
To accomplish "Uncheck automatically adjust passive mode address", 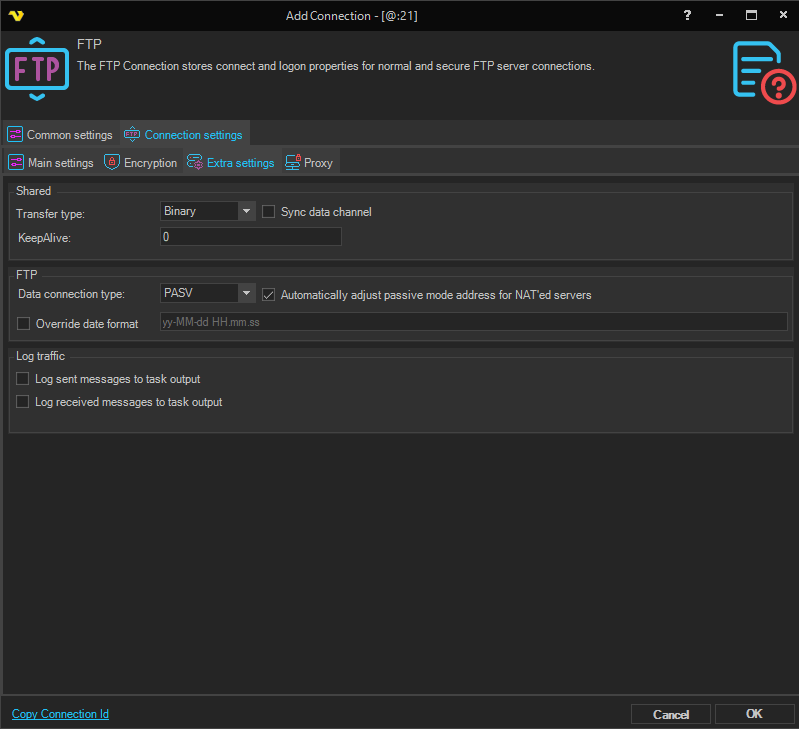I will coord(269,295).
